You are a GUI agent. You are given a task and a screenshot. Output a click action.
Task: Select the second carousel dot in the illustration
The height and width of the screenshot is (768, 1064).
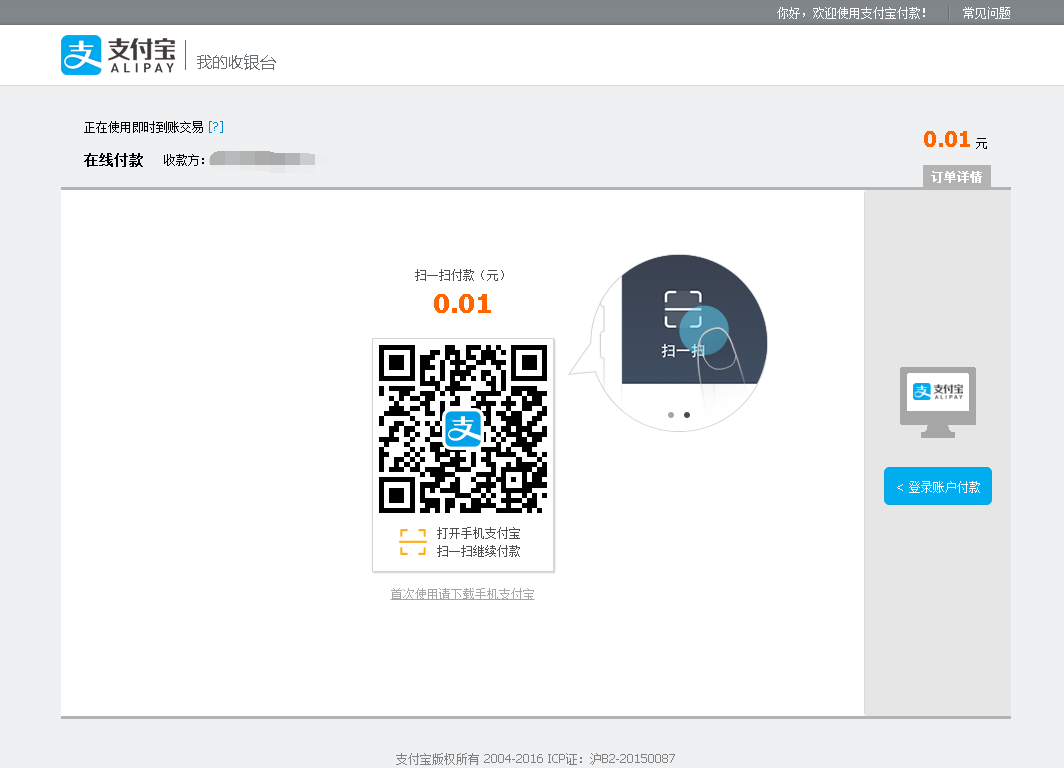(x=686, y=414)
